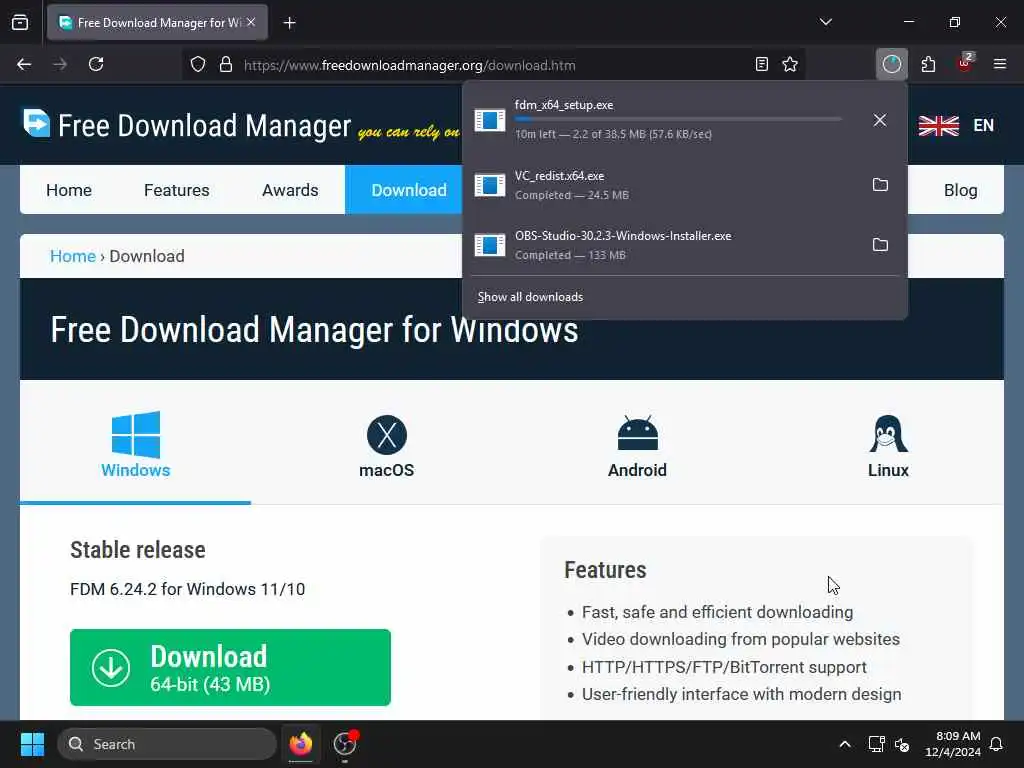Click the VC_redist.x64.exe file icon
The height and width of the screenshot is (768, 1024).
490,185
